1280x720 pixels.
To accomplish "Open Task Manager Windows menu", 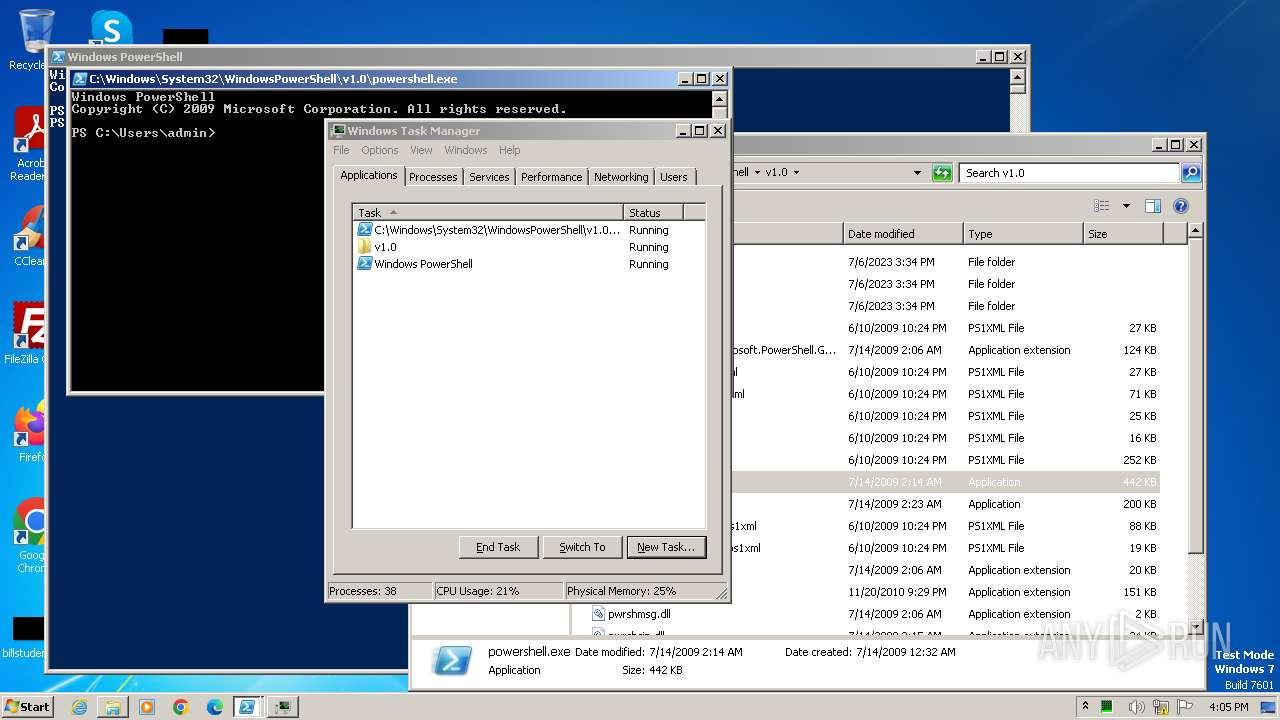I will coord(466,150).
